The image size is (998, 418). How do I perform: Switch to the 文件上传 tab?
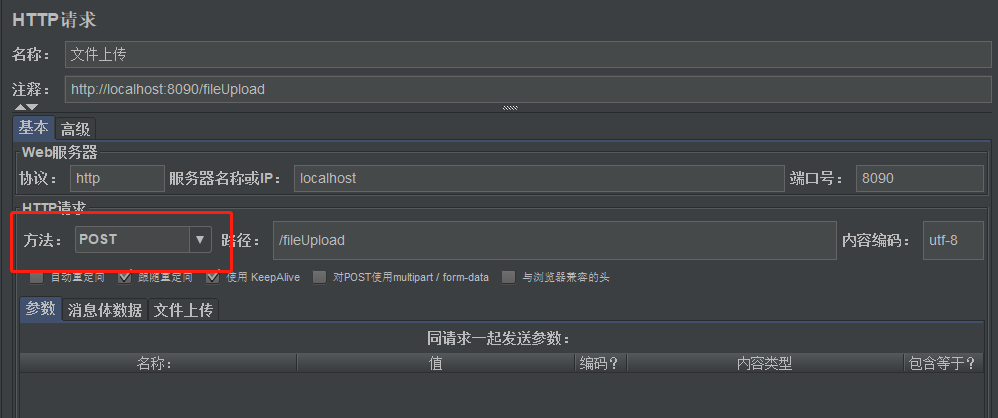184,310
